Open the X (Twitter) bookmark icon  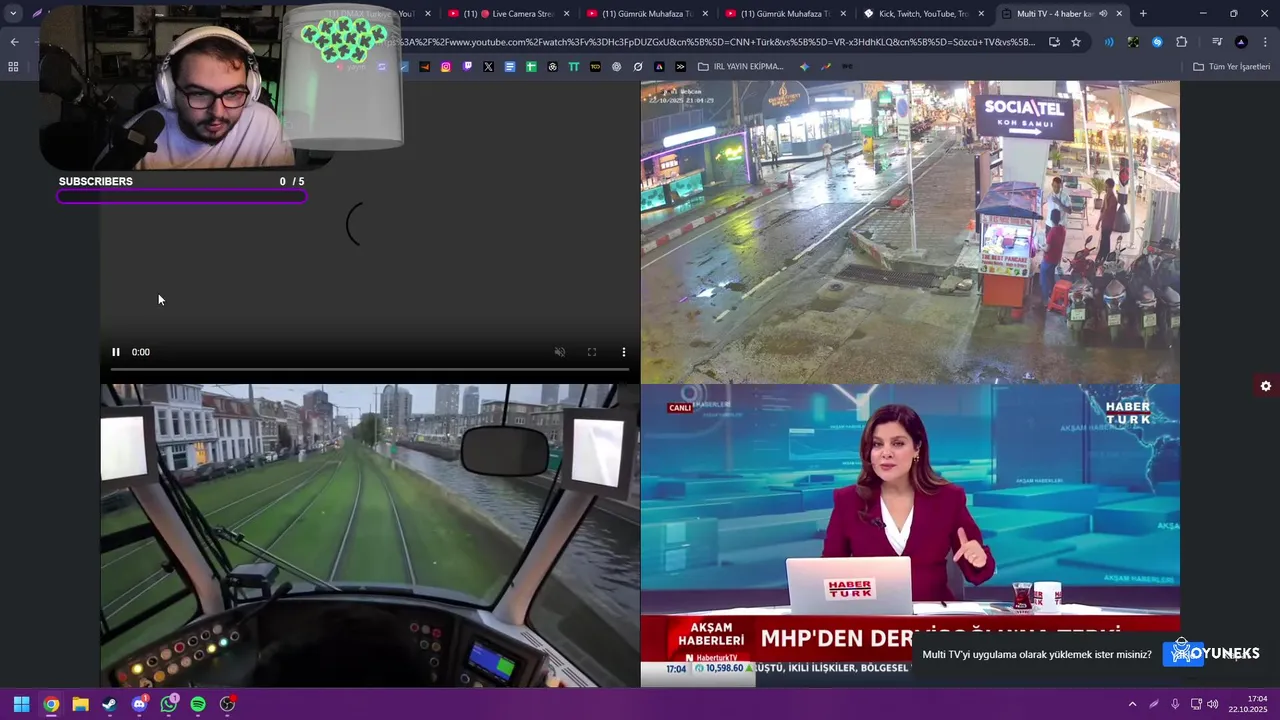488,67
